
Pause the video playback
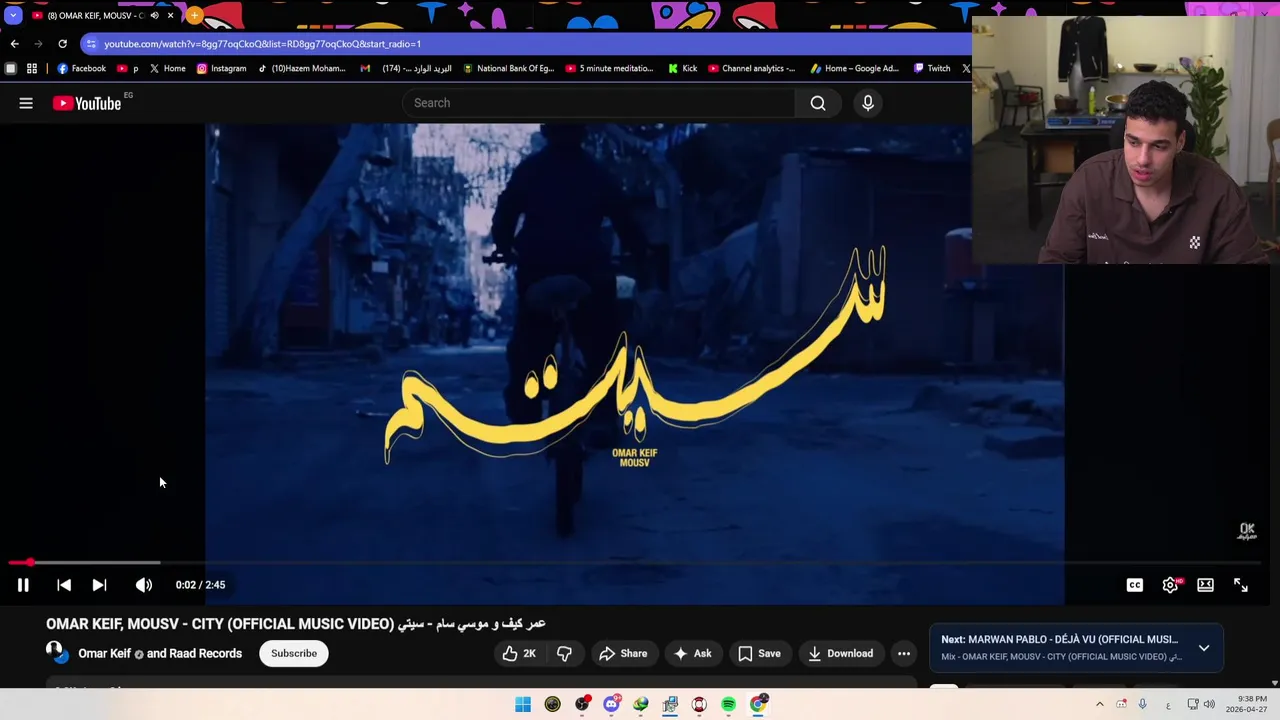(x=23, y=585)
